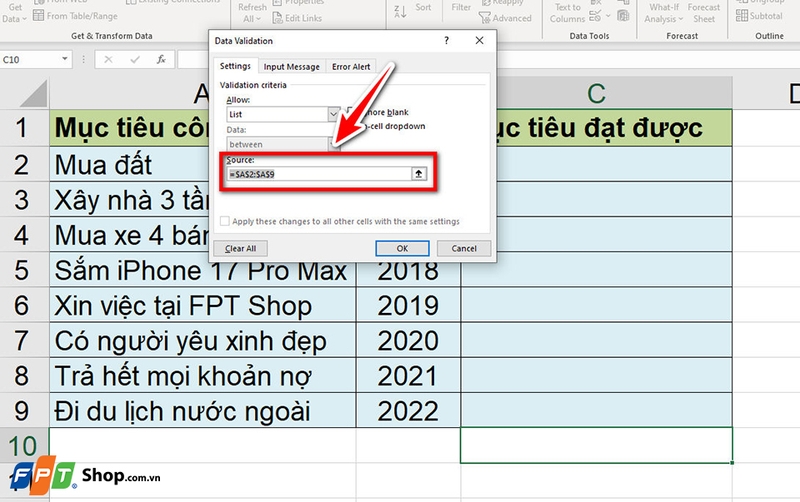Select row 9 header
800x502 pixels.
coord(24,411)
